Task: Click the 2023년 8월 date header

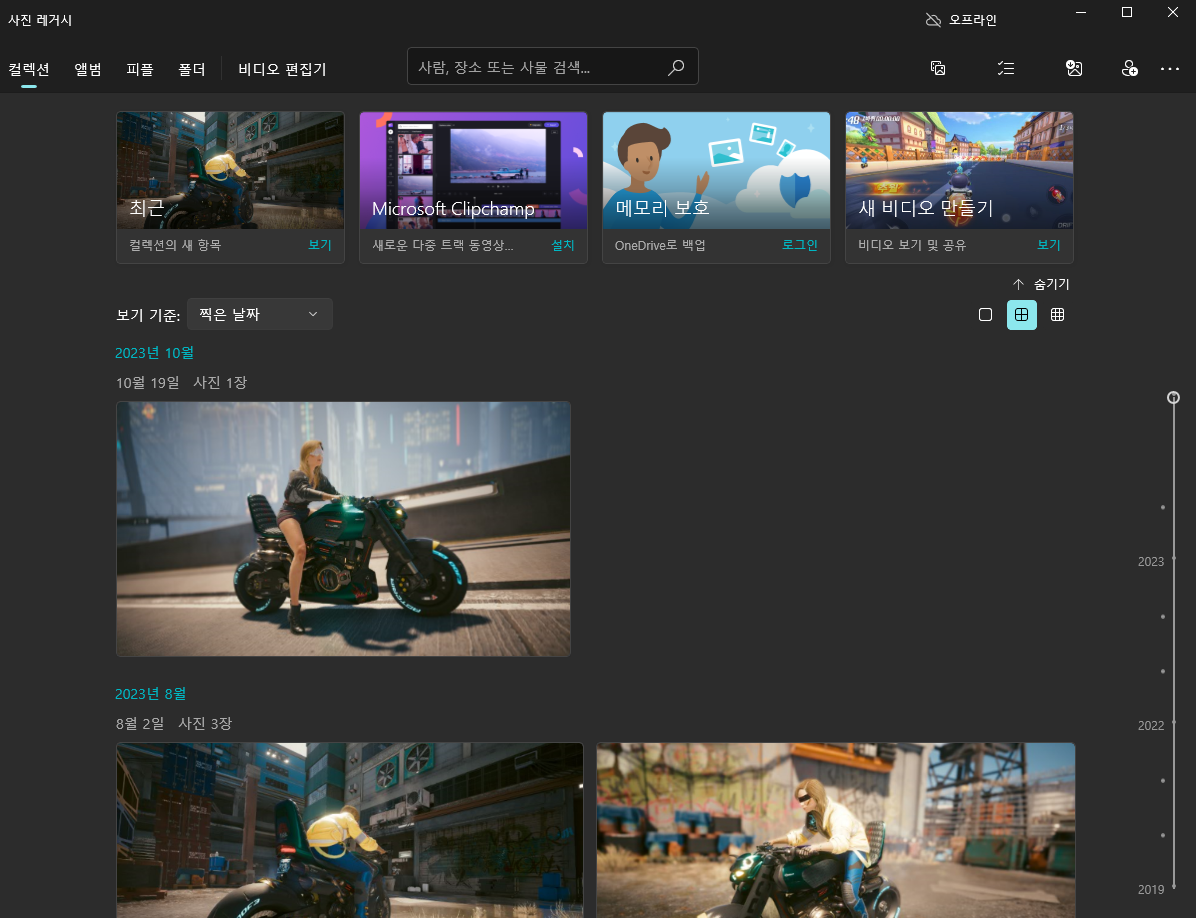Action: click(150, 694)
